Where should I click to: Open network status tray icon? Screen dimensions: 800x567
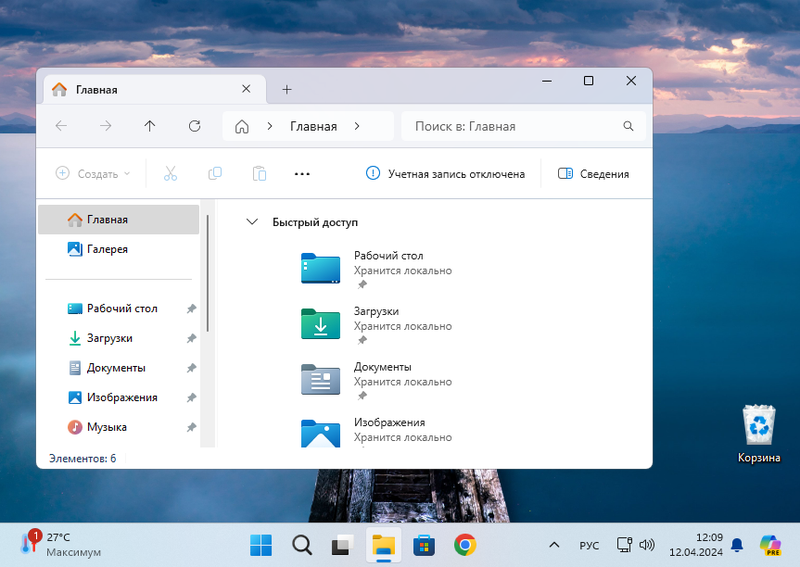pos(624,545)
